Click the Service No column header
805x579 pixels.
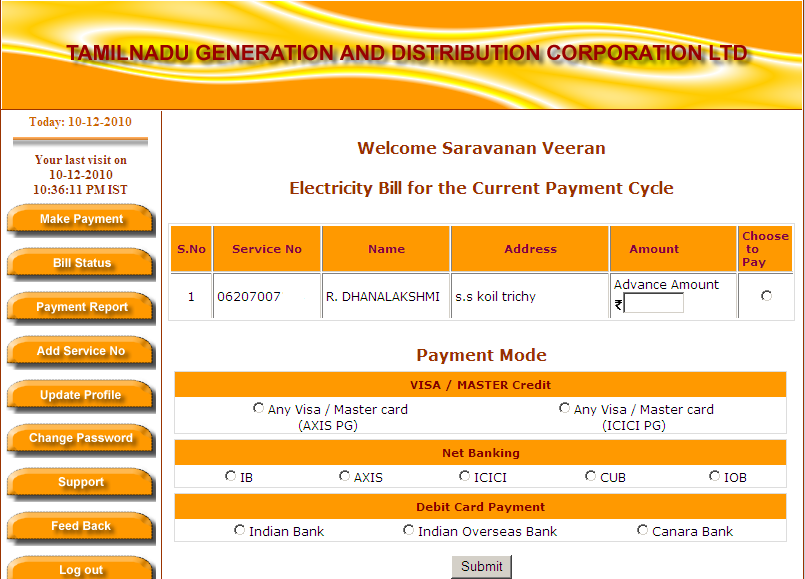(x=266, y=249)
